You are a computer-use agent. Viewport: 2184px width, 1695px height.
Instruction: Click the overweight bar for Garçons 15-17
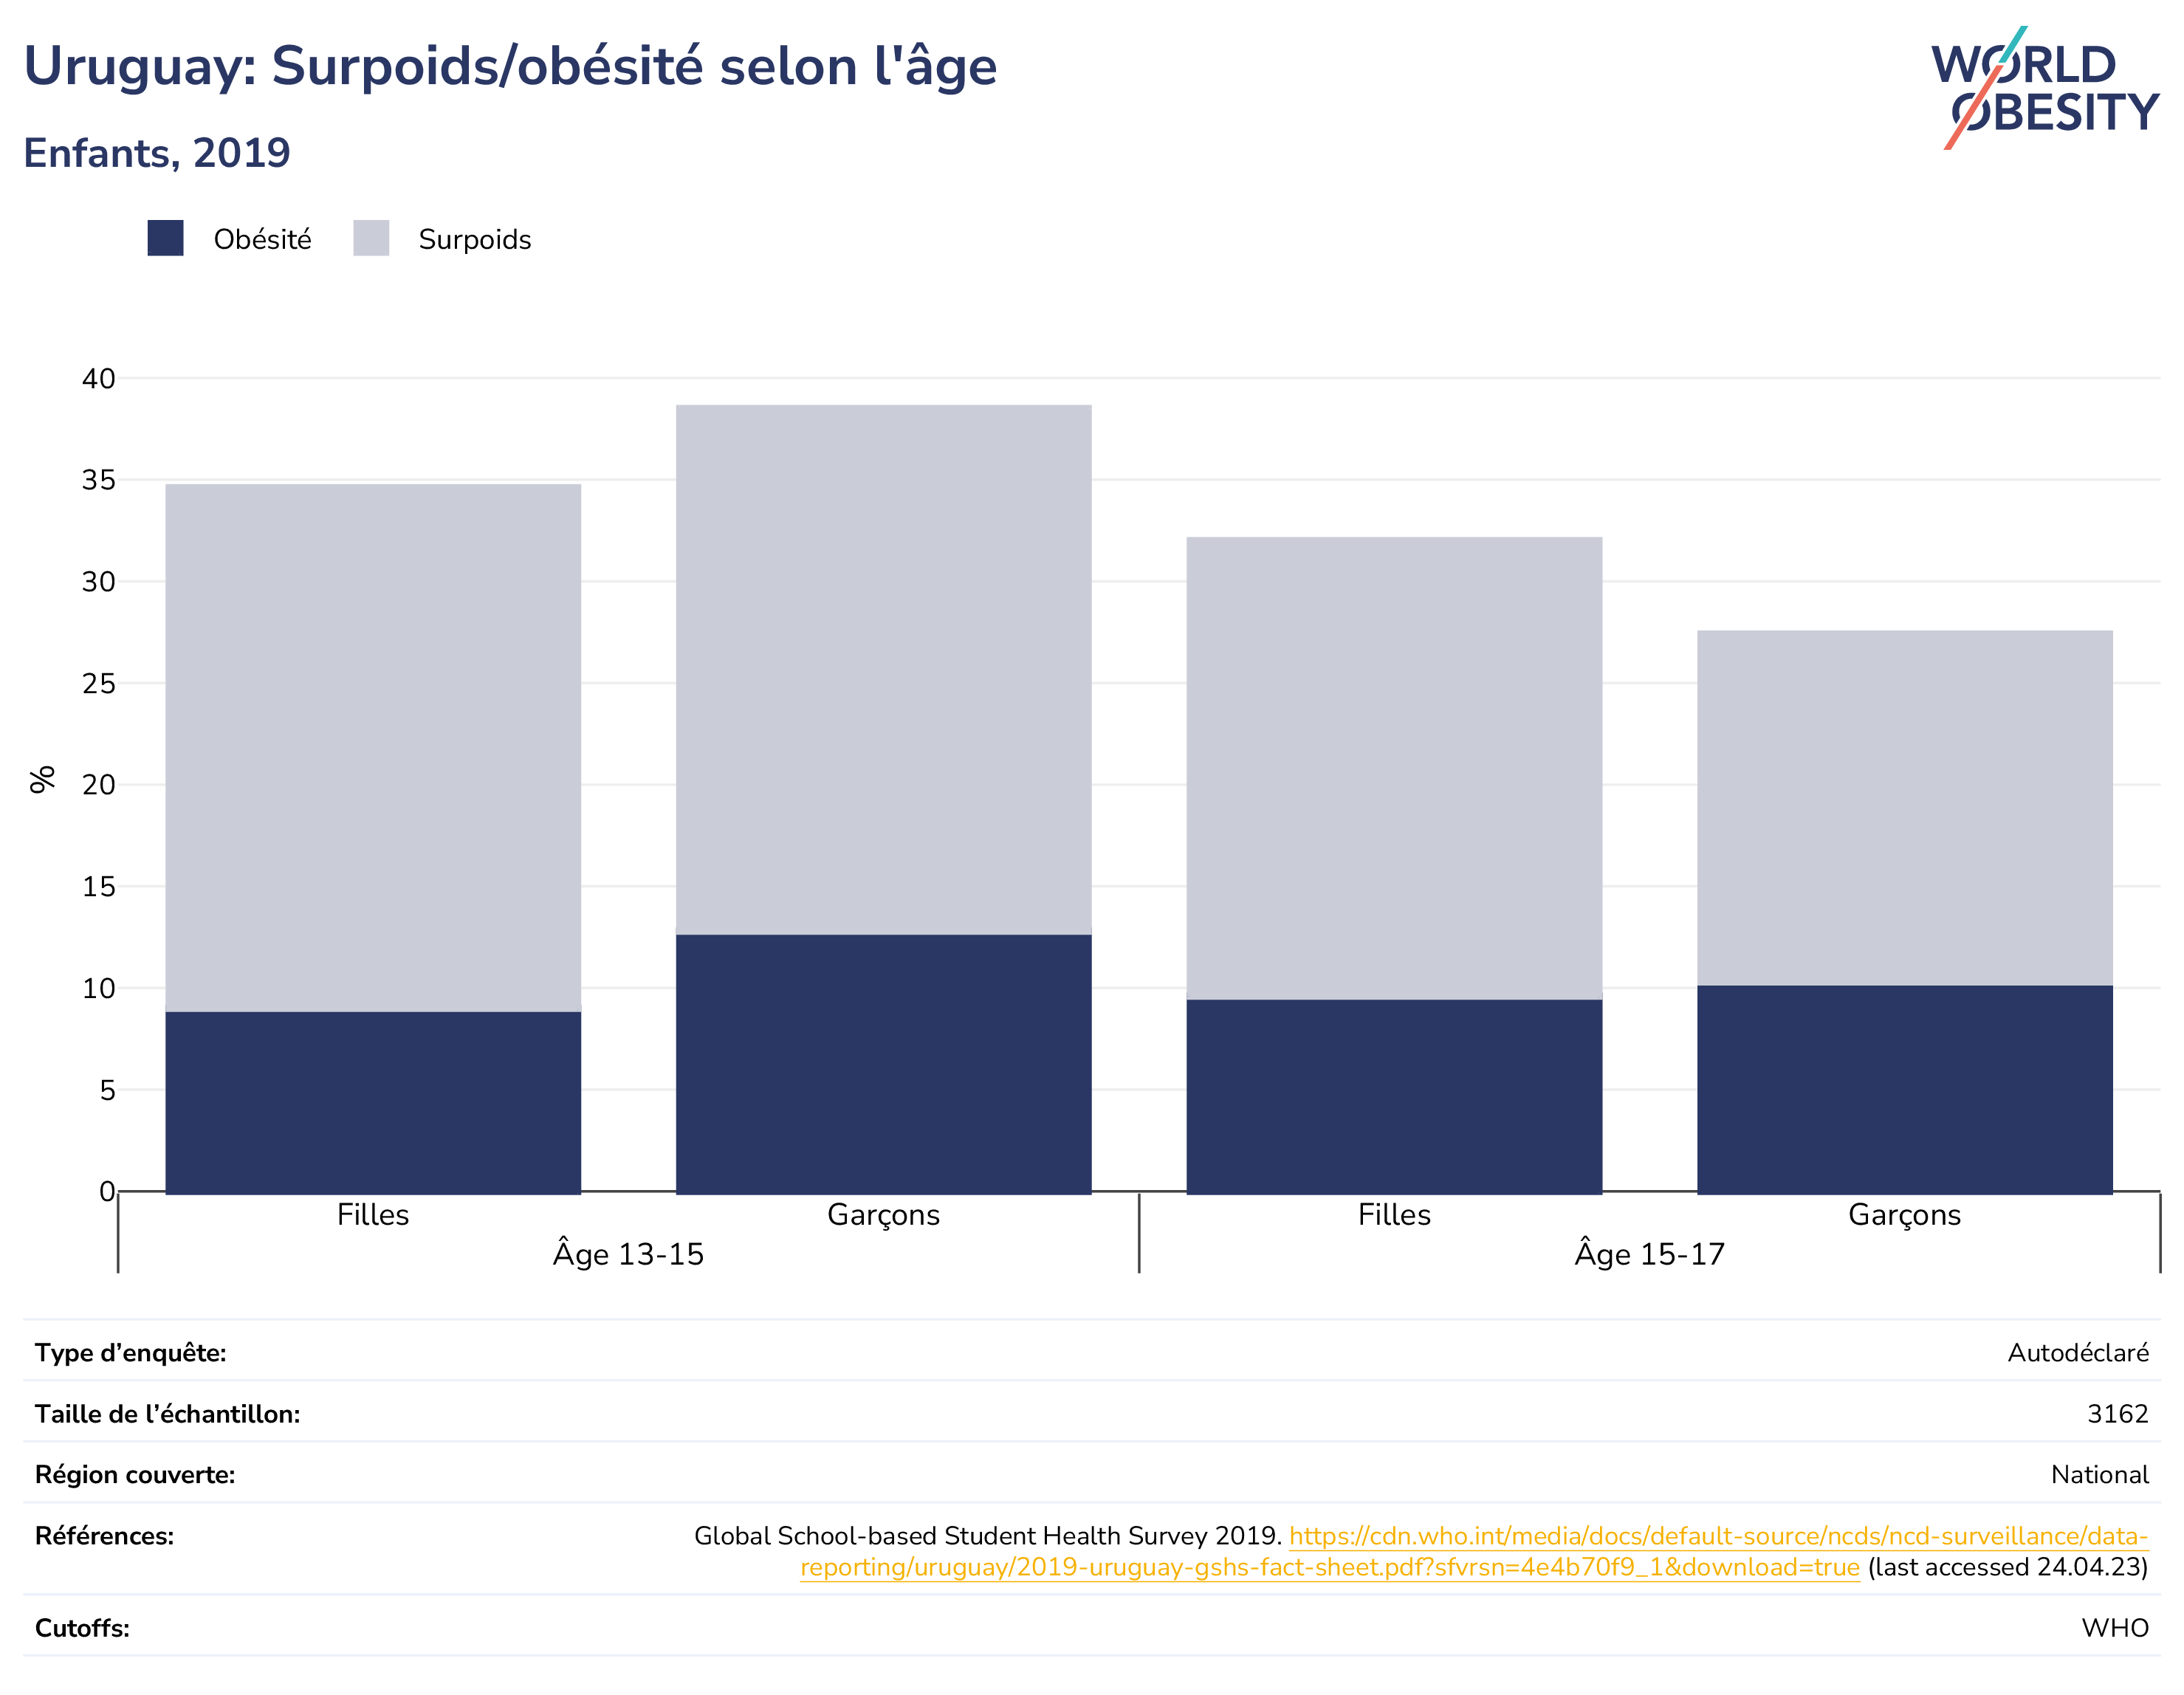point(1905,808)
